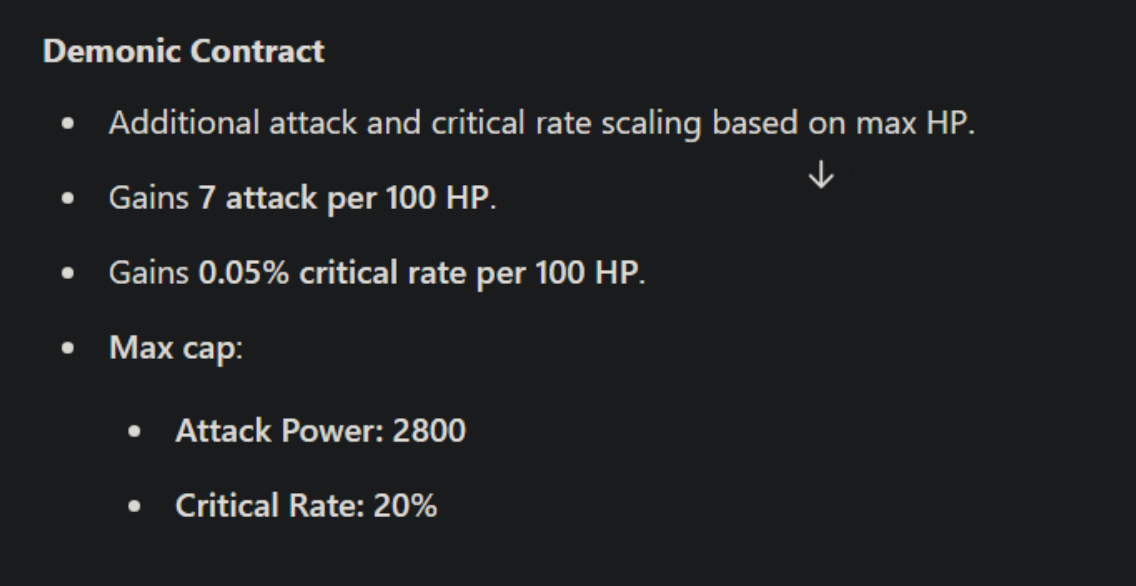Screen dimensions: 1136x586
Task: Click the bullet beside Additional attack line
Action: pos(68,123)
